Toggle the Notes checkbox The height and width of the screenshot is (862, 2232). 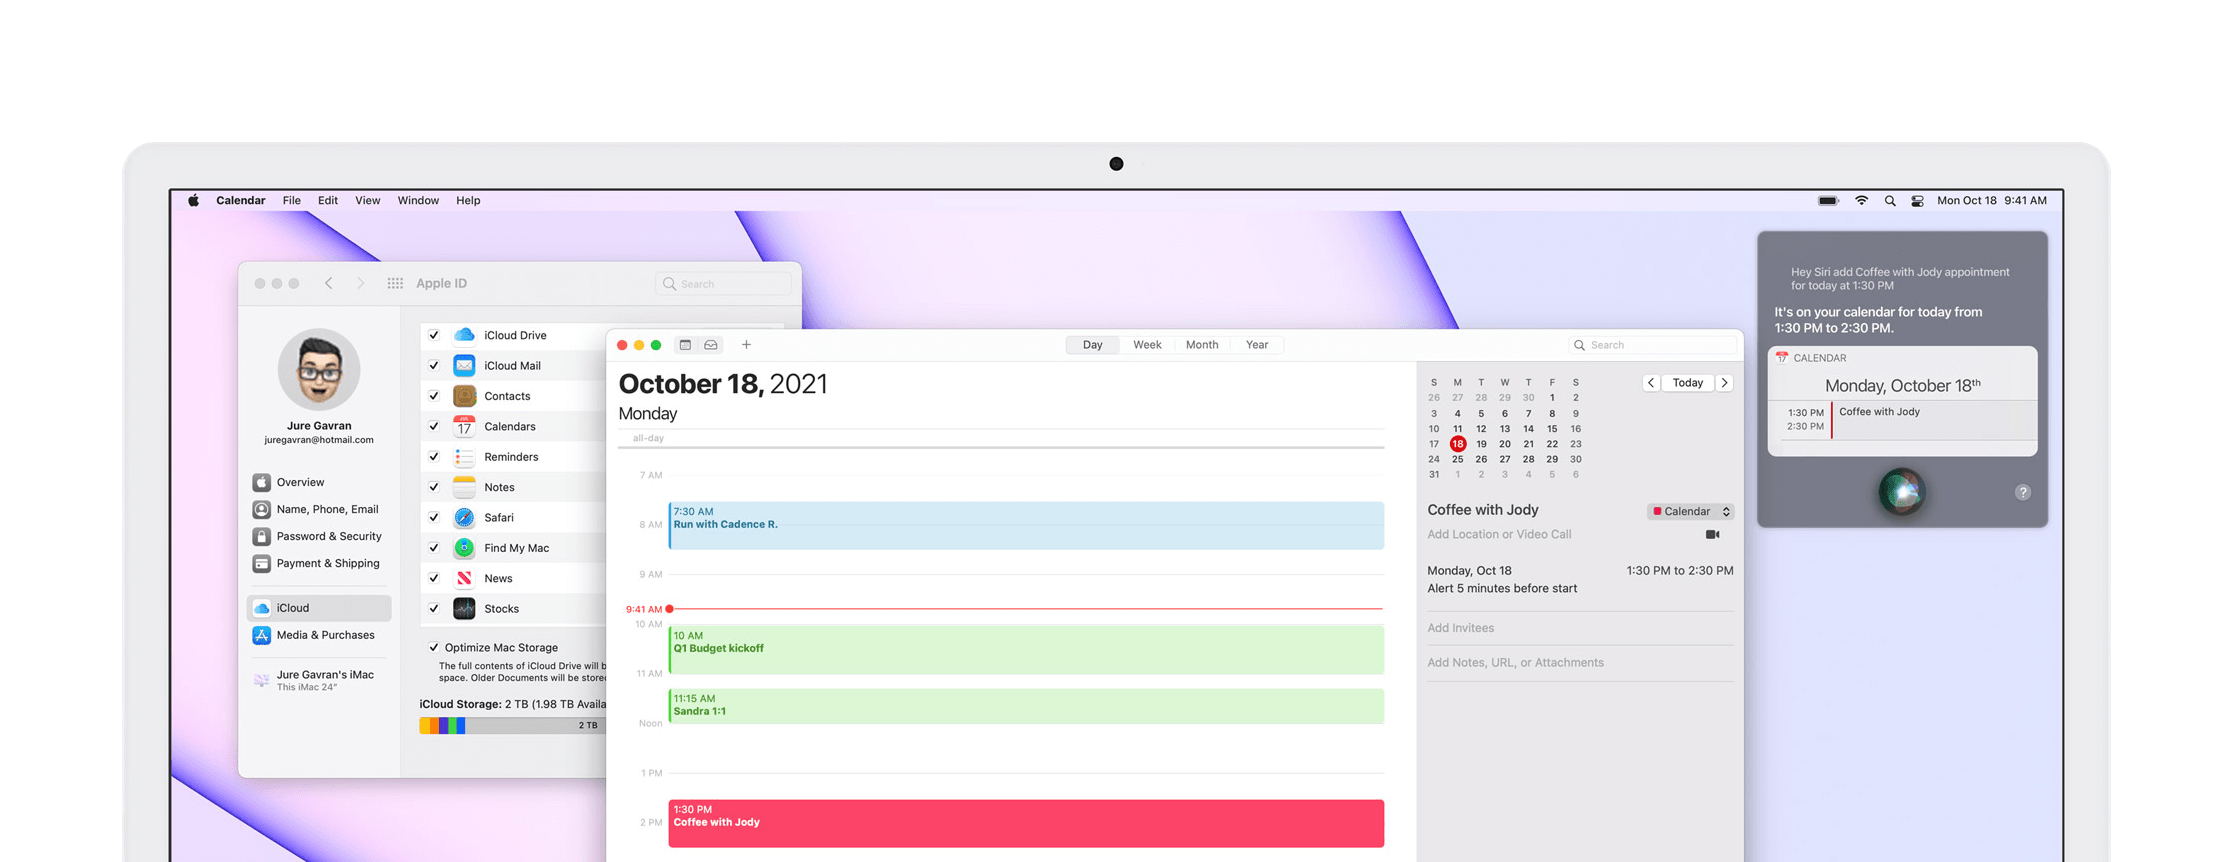pos(434,487)
